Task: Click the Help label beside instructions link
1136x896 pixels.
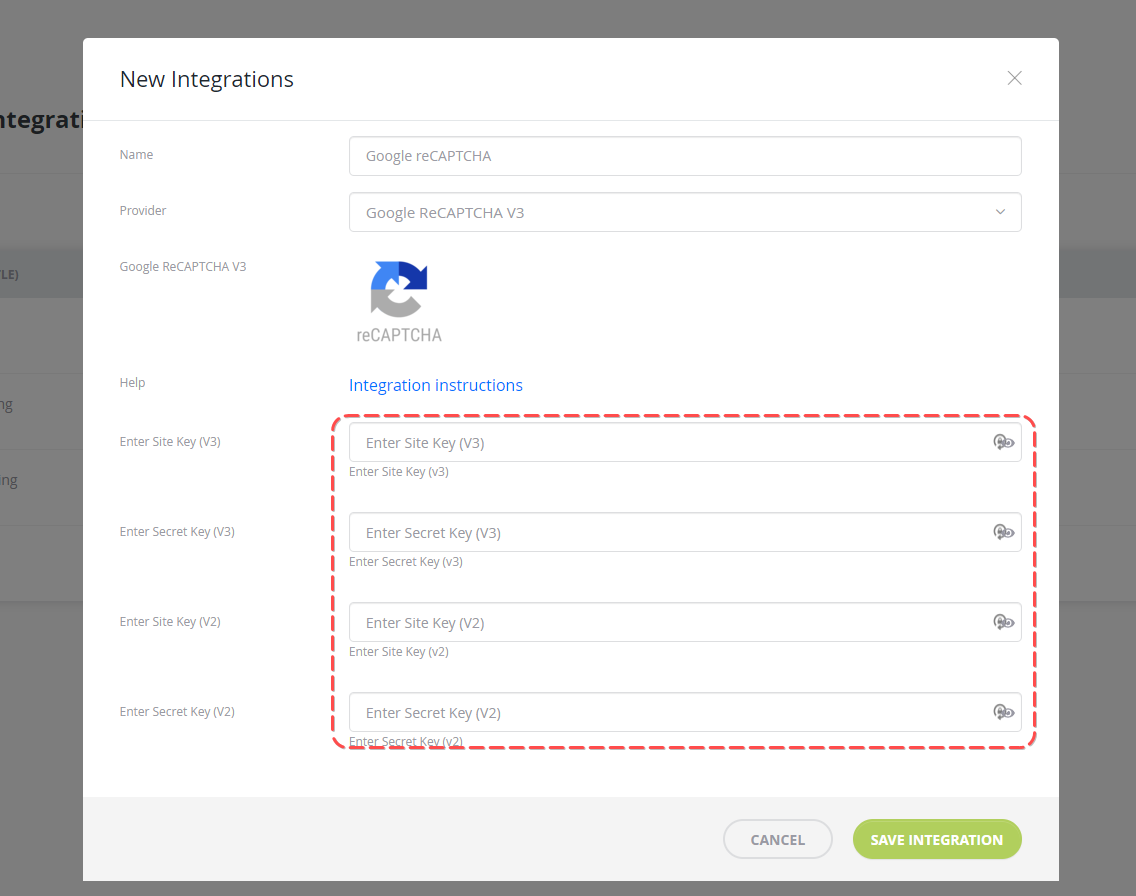Action: tap(133, 382)
